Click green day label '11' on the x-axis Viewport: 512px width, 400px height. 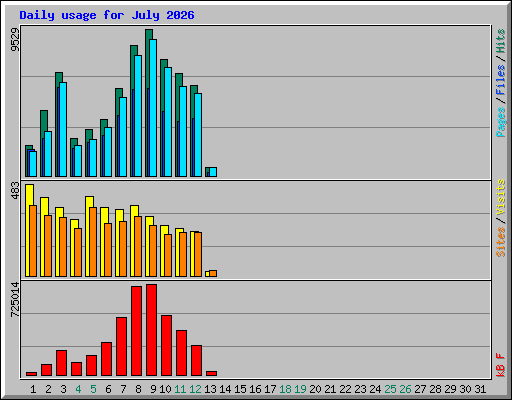180,389
